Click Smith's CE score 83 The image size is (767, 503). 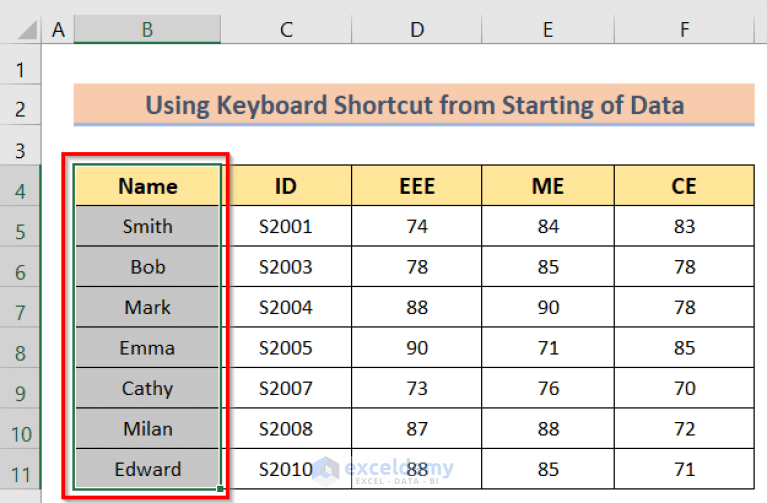click(684, 226)
